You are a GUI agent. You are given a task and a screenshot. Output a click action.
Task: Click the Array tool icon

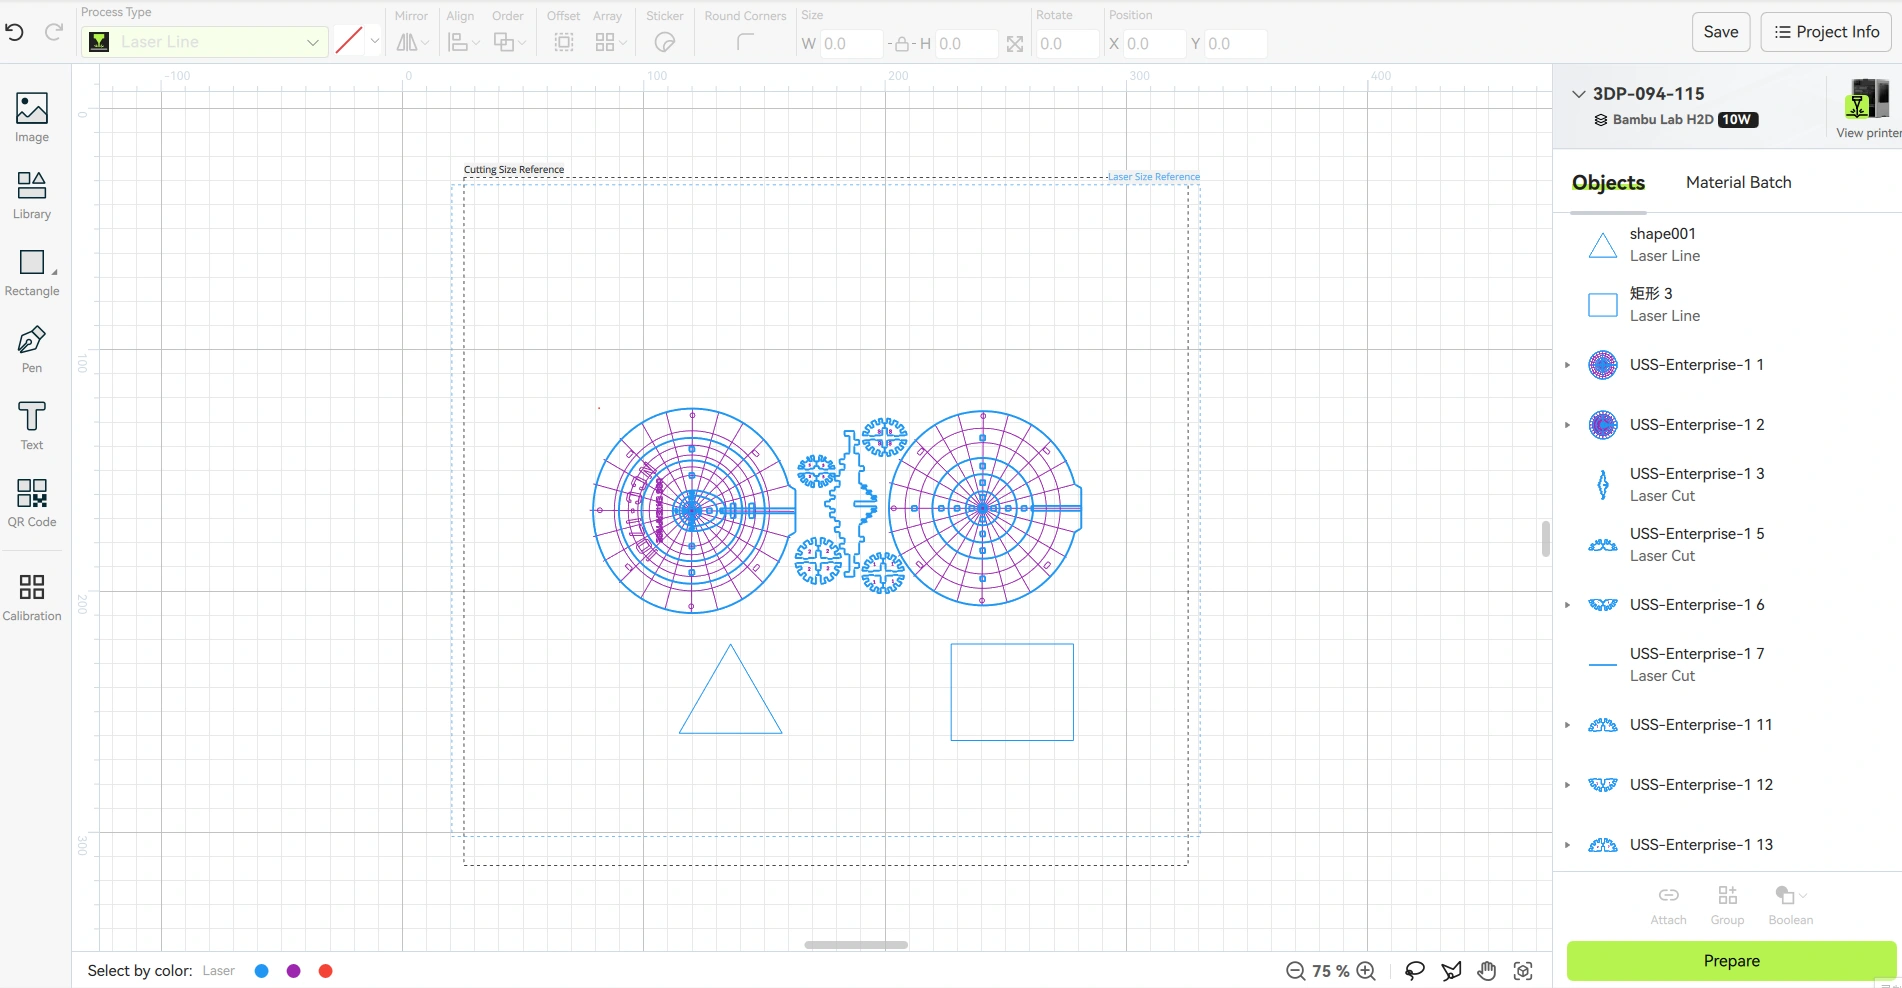pos(605,42)
